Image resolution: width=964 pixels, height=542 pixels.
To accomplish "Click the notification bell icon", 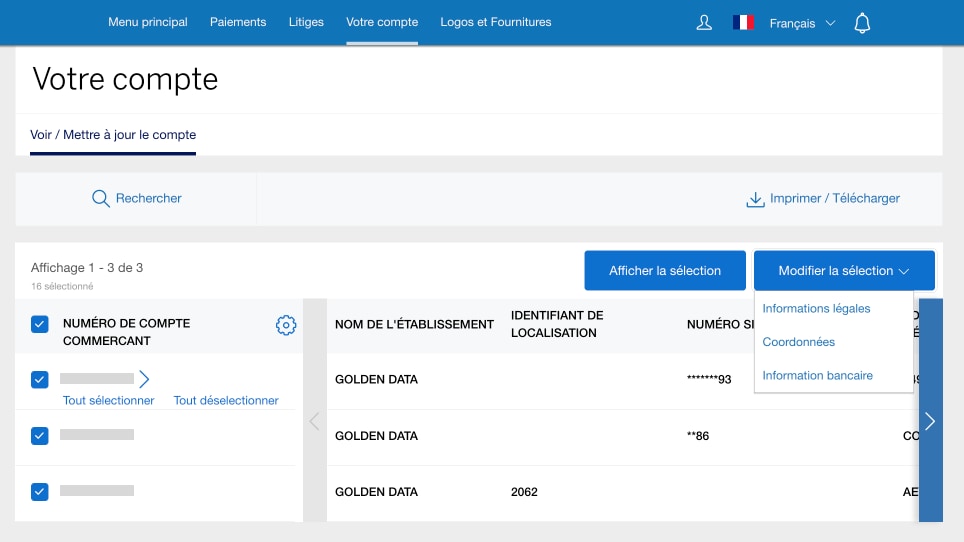I will pos(862,23).
